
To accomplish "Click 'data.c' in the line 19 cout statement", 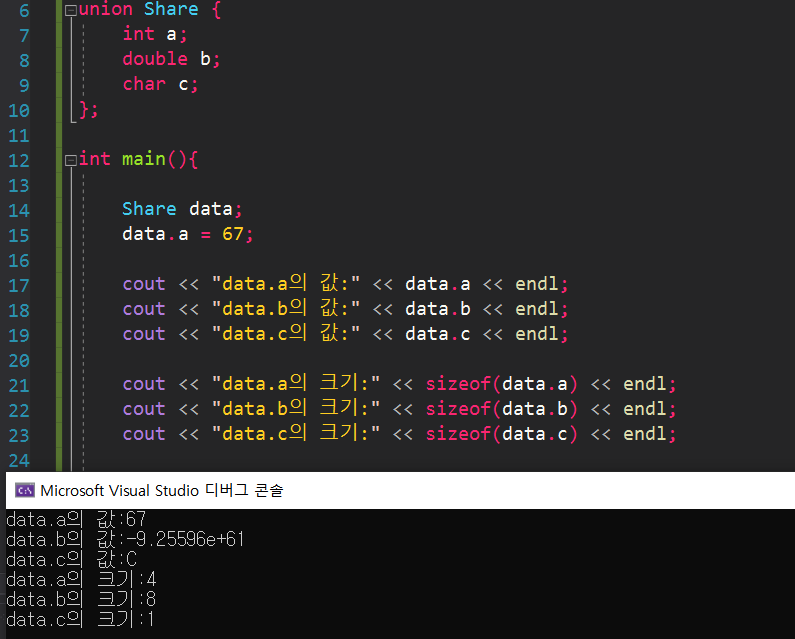I will [x=438, y=334].
